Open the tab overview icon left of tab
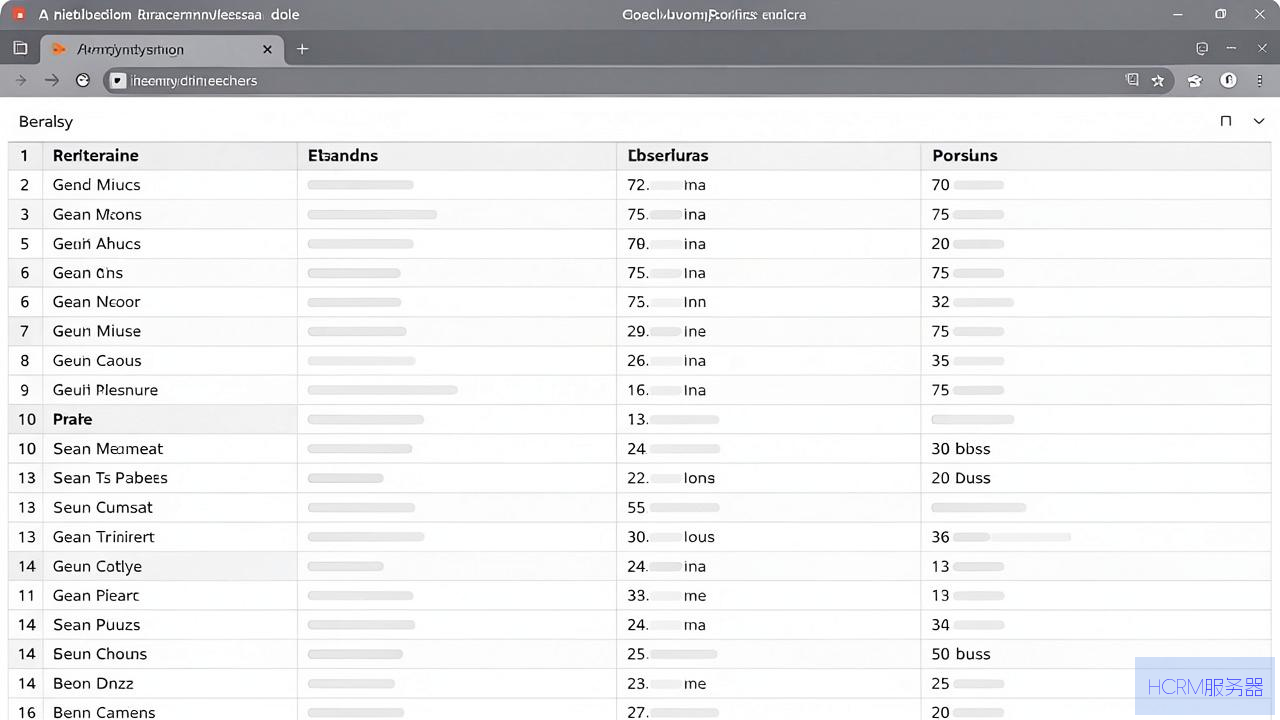The height and width of the screenshot is (720, 1280). 20,48
